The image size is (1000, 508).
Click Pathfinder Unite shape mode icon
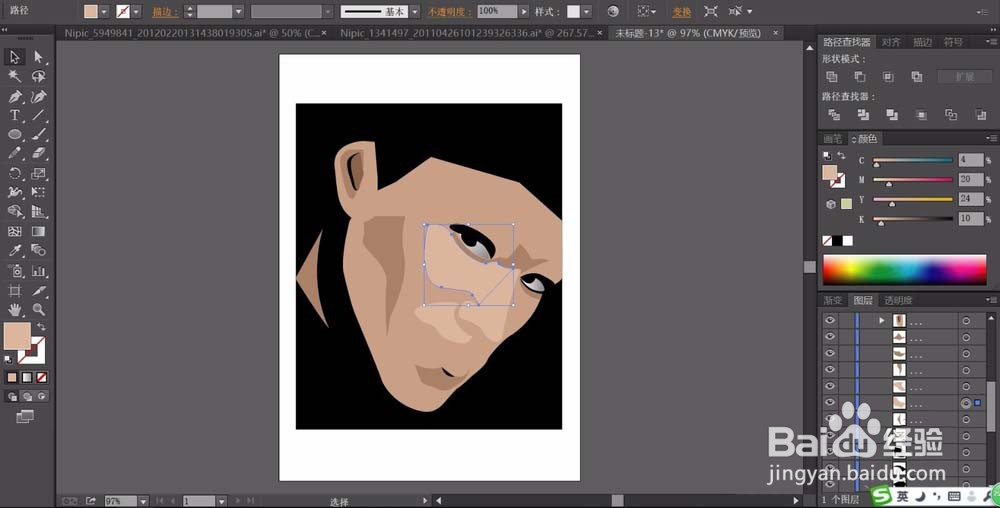coord(832,76)
